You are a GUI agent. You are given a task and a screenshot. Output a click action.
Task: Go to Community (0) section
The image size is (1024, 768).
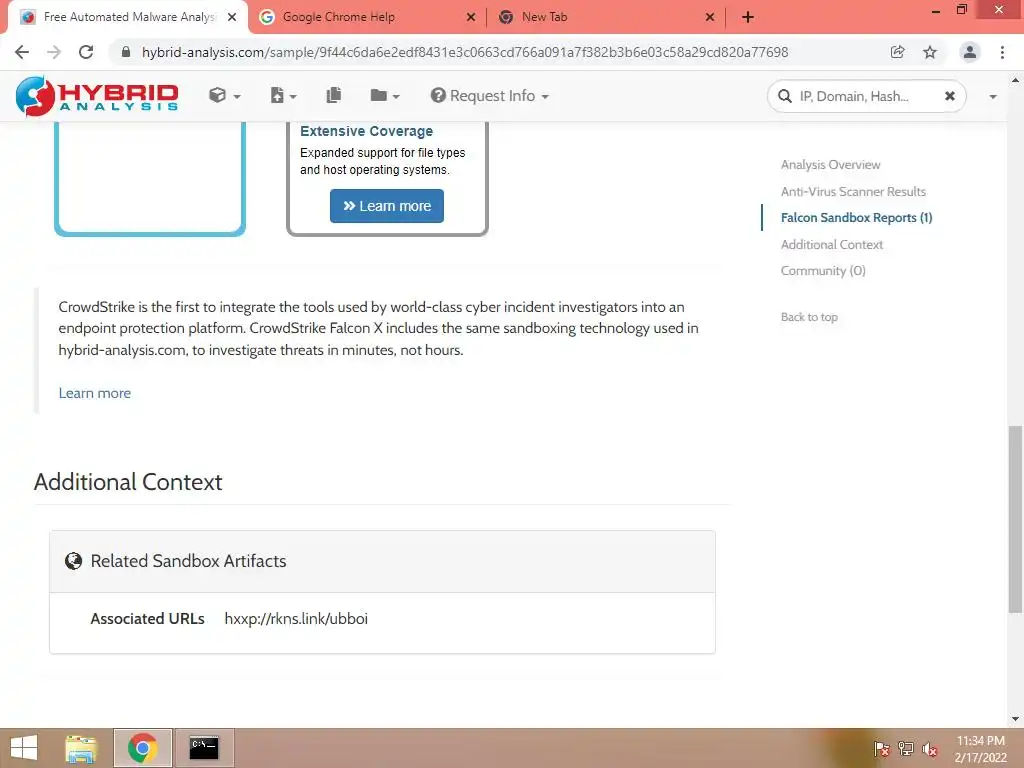pyautogui.click(x=823, y=270)
